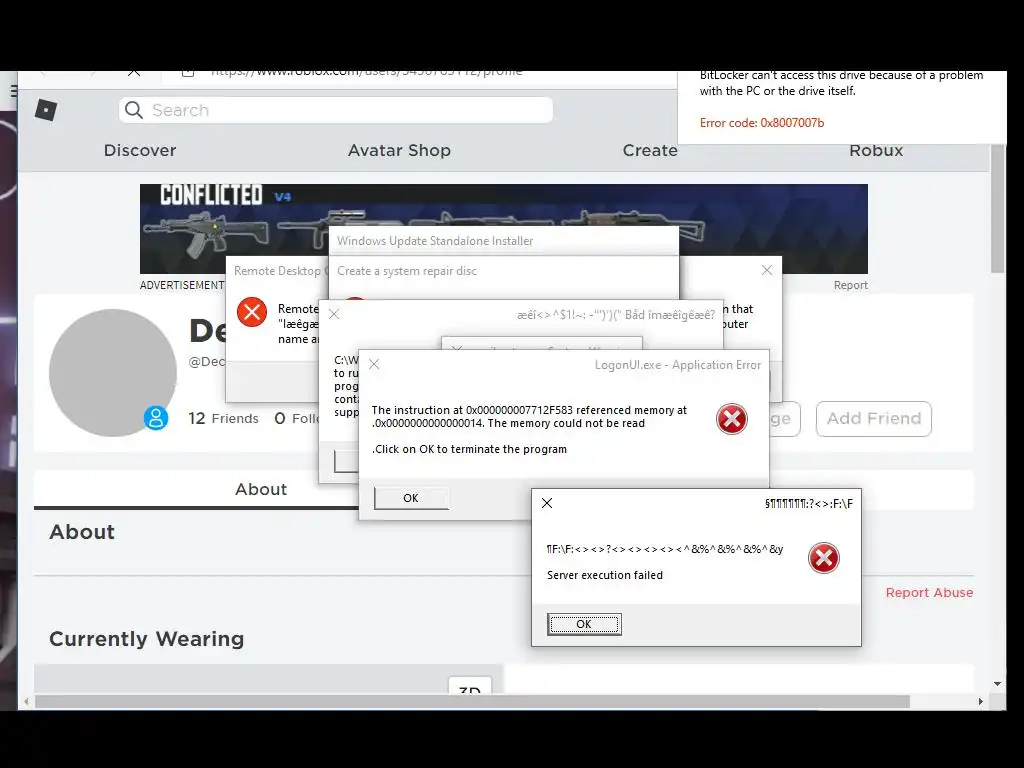Screen dimensions: 1024x768
Task: Close the Server execution failed dialog
Action: tap(547, 503)
